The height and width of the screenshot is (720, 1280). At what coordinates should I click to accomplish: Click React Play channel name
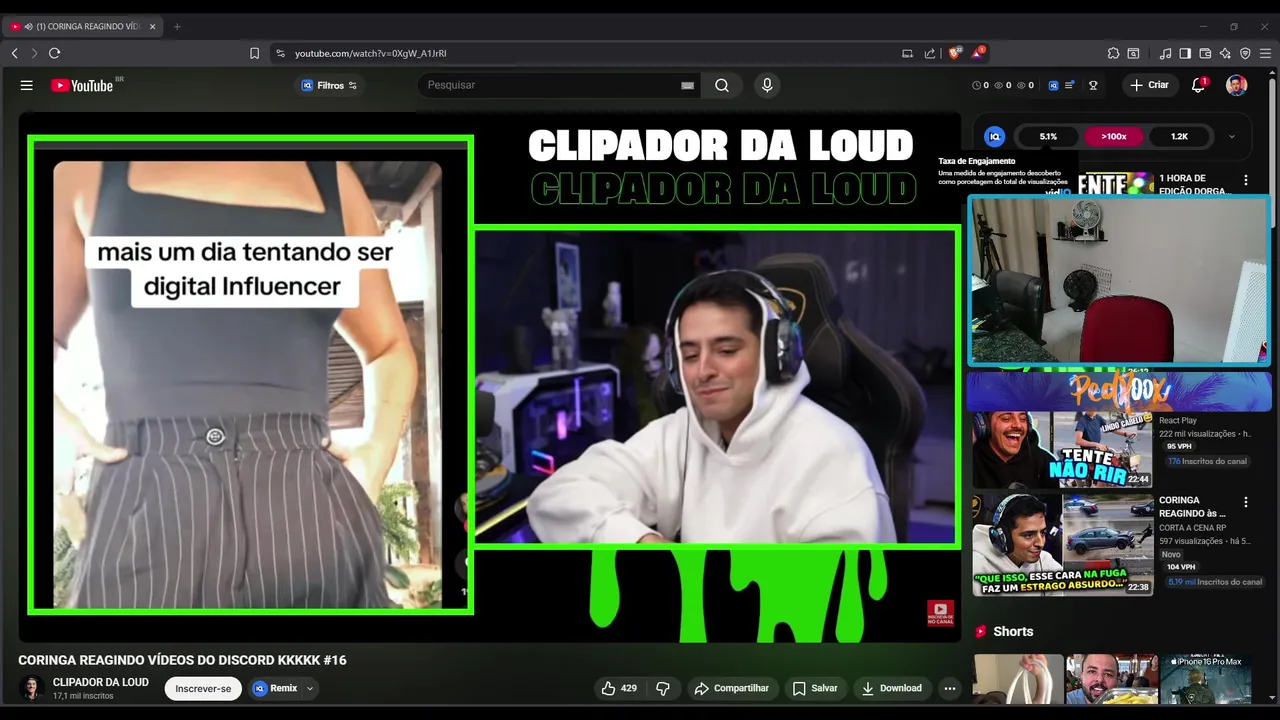pos(1177,421)
